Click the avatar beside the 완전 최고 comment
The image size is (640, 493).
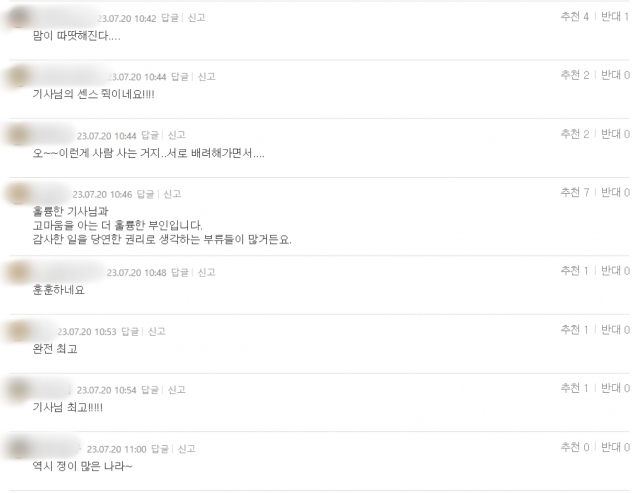coord(18,331)
